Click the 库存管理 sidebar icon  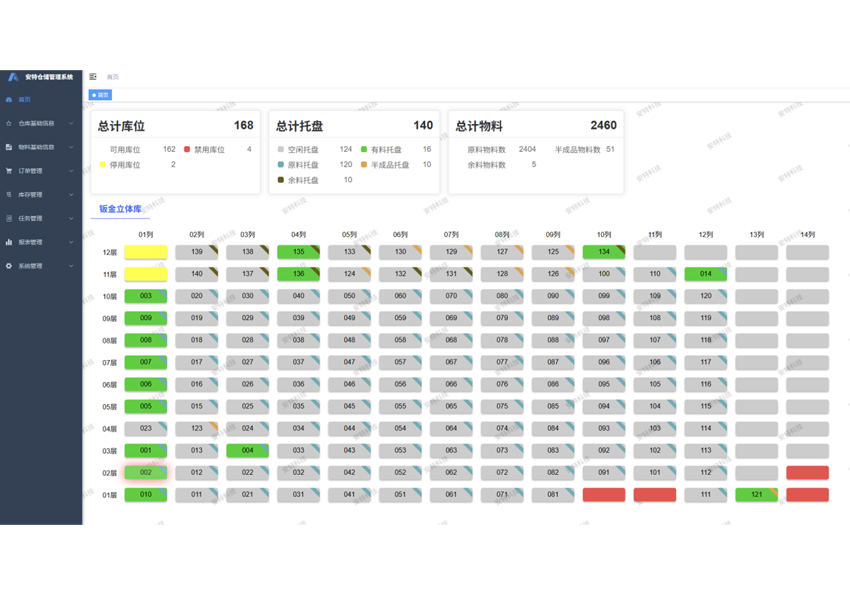(x=9, y=195)
